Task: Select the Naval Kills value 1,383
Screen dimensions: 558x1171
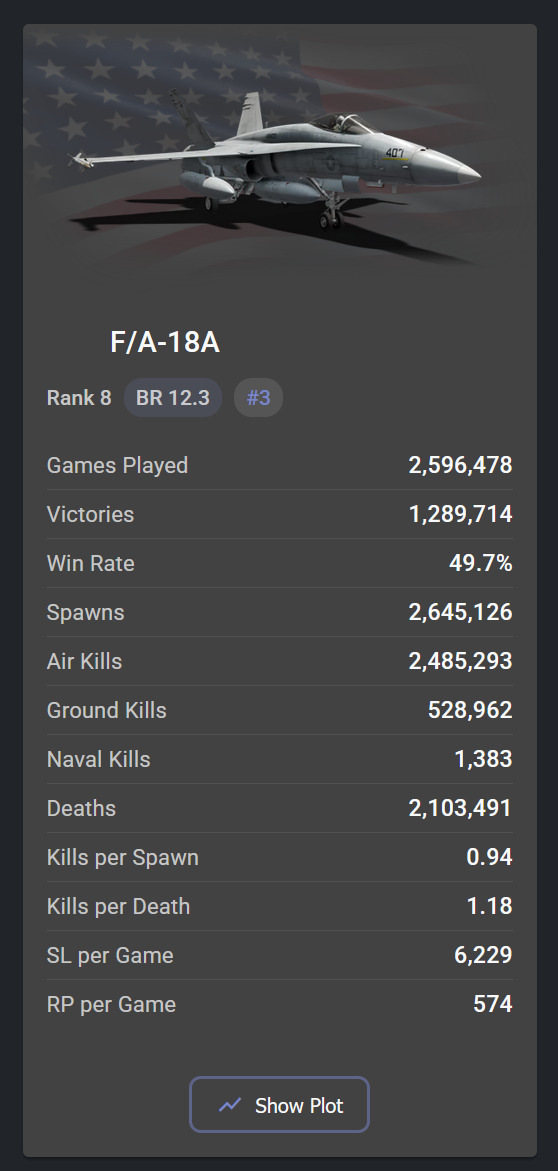Action: 483,760
